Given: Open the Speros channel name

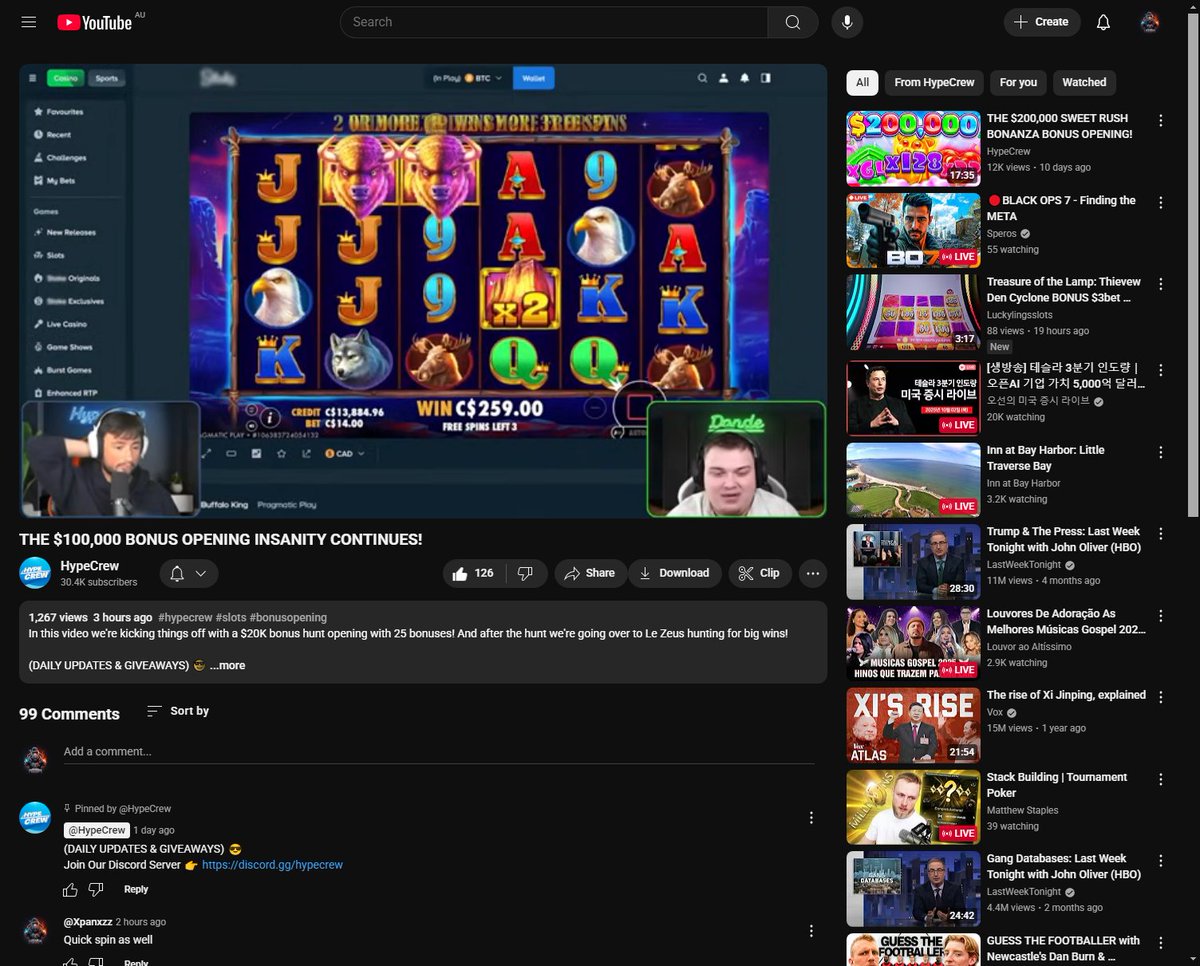Looking at the screenshot, I should [1002, 233].
